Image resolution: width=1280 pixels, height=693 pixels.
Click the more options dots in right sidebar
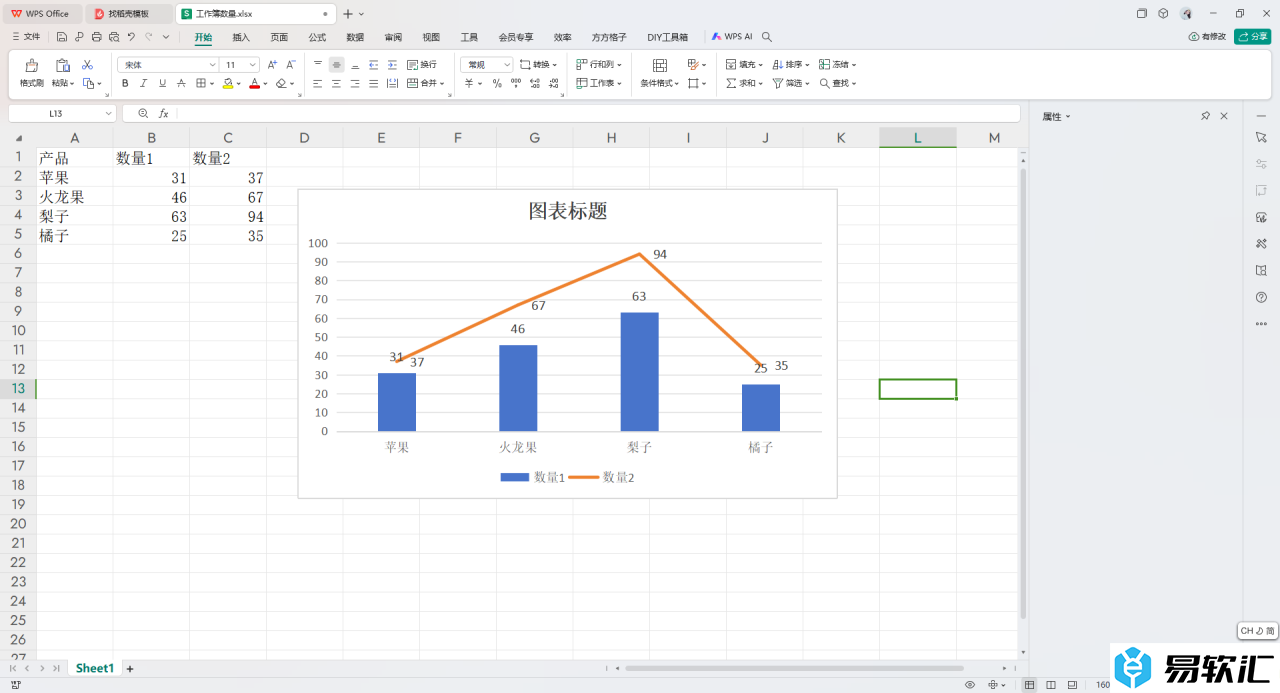(1261, 324)
